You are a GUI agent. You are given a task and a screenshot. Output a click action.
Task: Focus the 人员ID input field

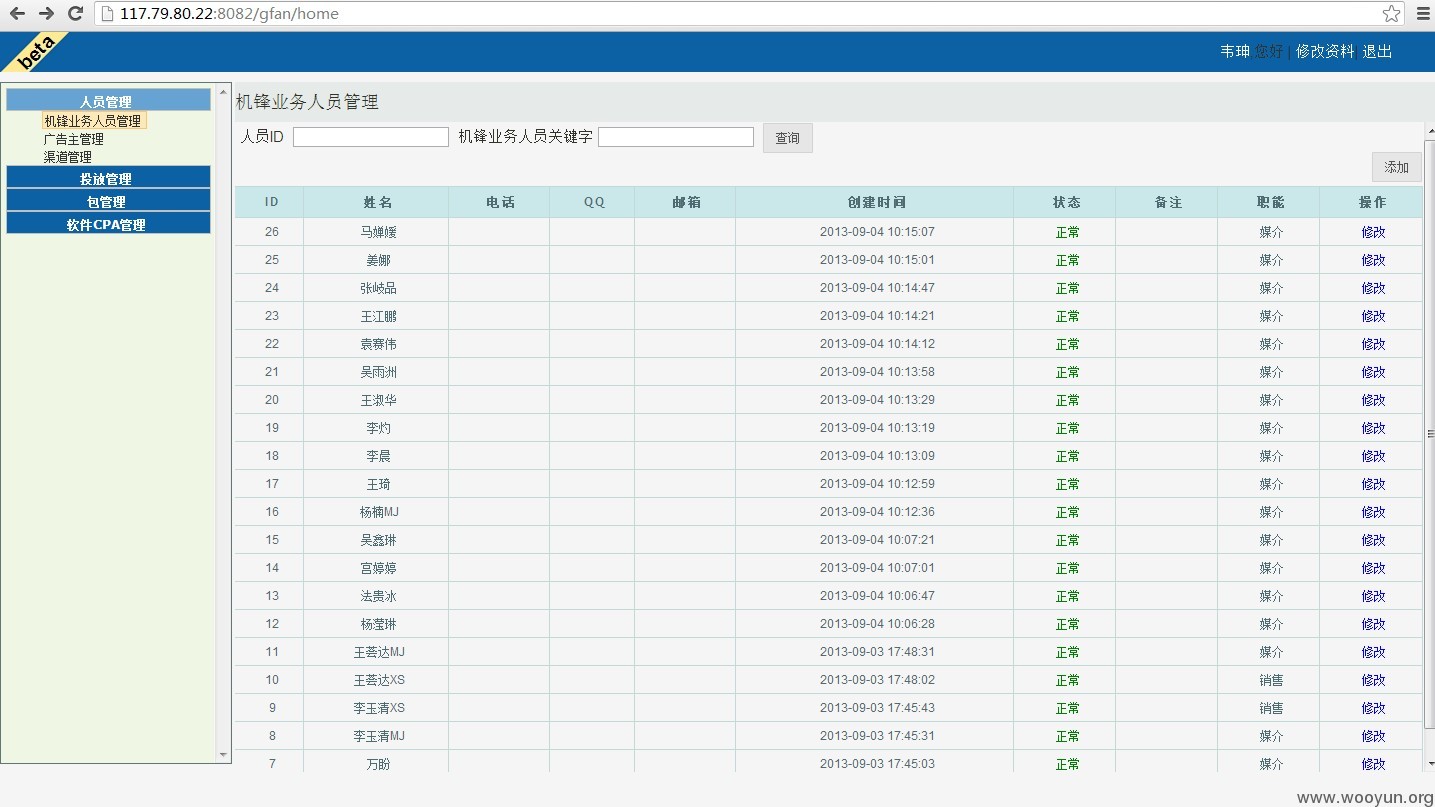[x=371, y=137]
